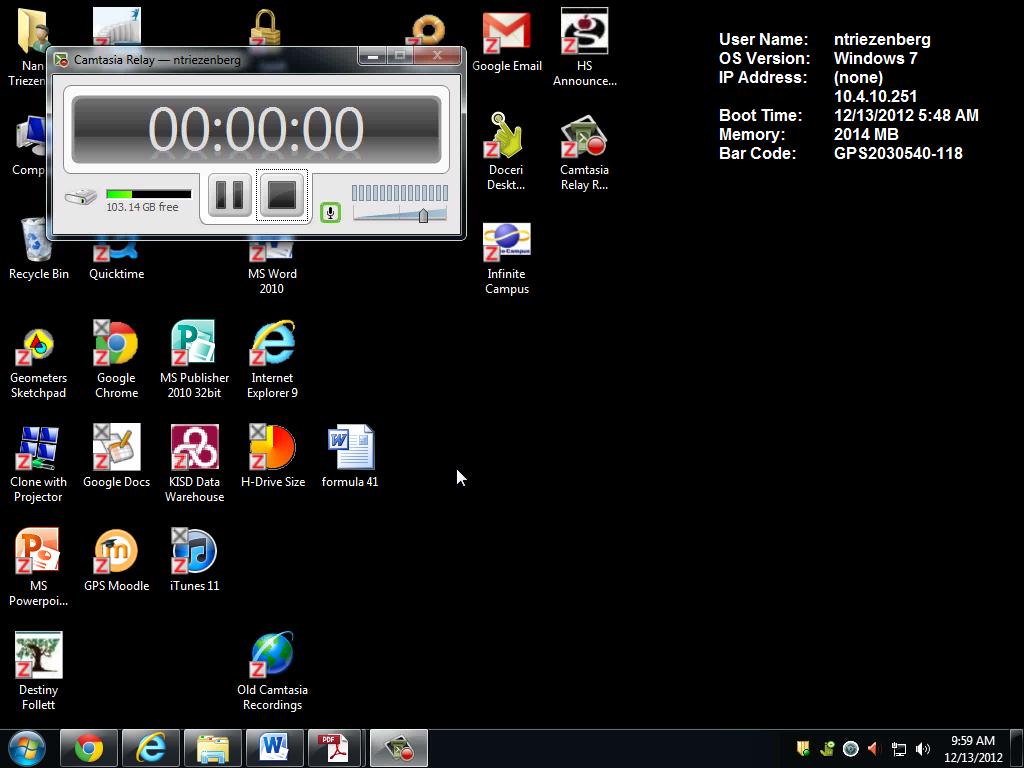Open the system volume speaker tray icon

coord(923,749)
